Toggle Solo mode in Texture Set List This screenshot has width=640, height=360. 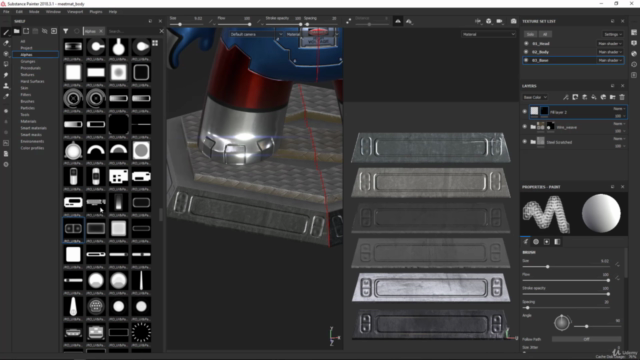click(530, 34)
